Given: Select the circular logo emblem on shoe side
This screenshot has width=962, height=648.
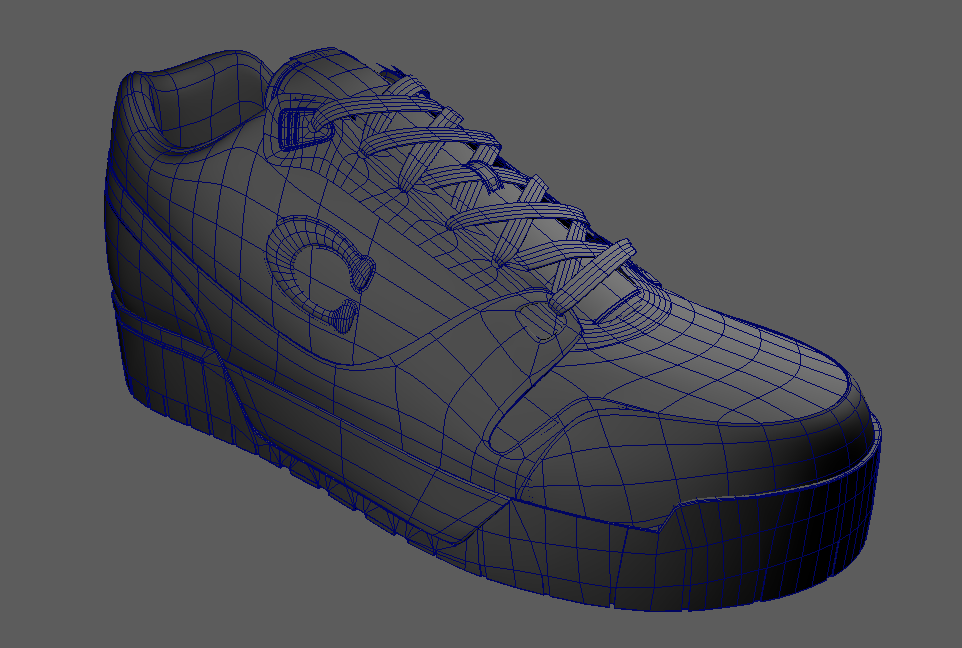Looking at the screenshot, I should click(x=320, y=272).
